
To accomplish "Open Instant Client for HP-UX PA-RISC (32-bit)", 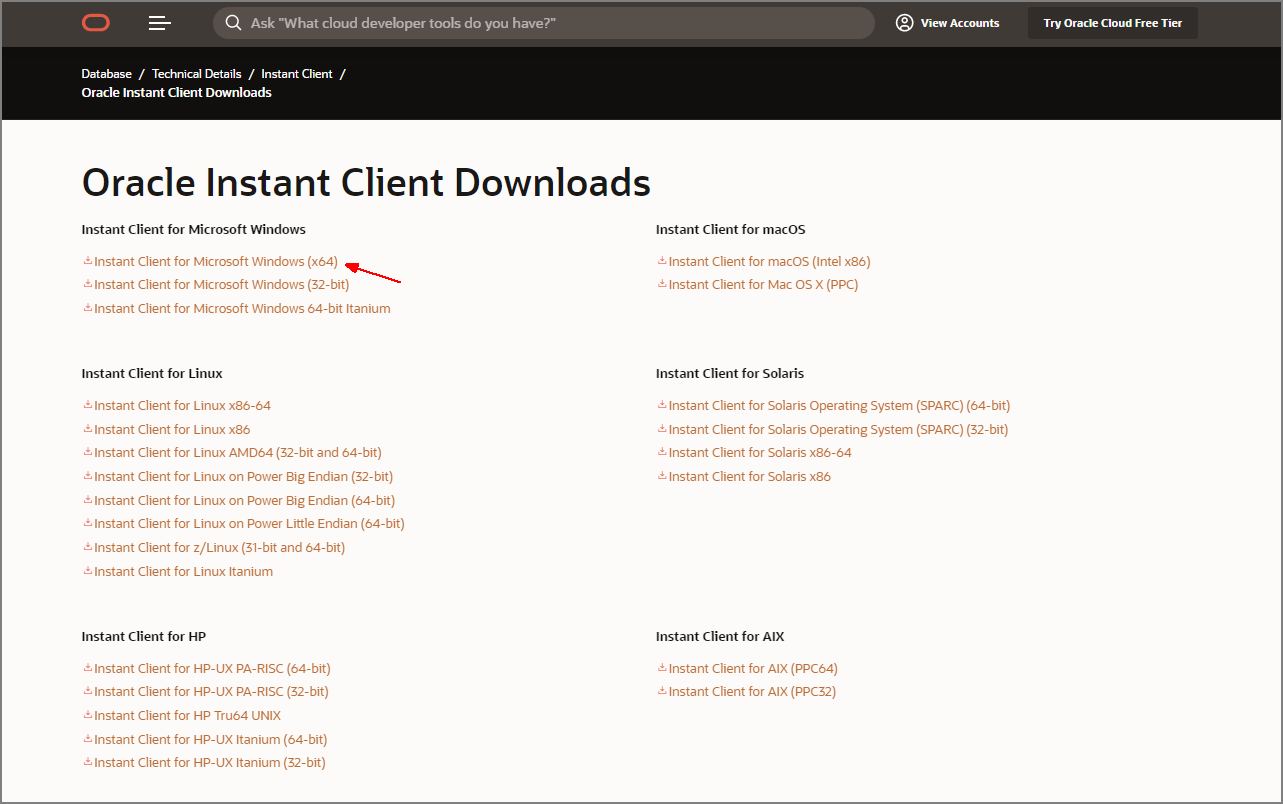I will pos(211,691).
